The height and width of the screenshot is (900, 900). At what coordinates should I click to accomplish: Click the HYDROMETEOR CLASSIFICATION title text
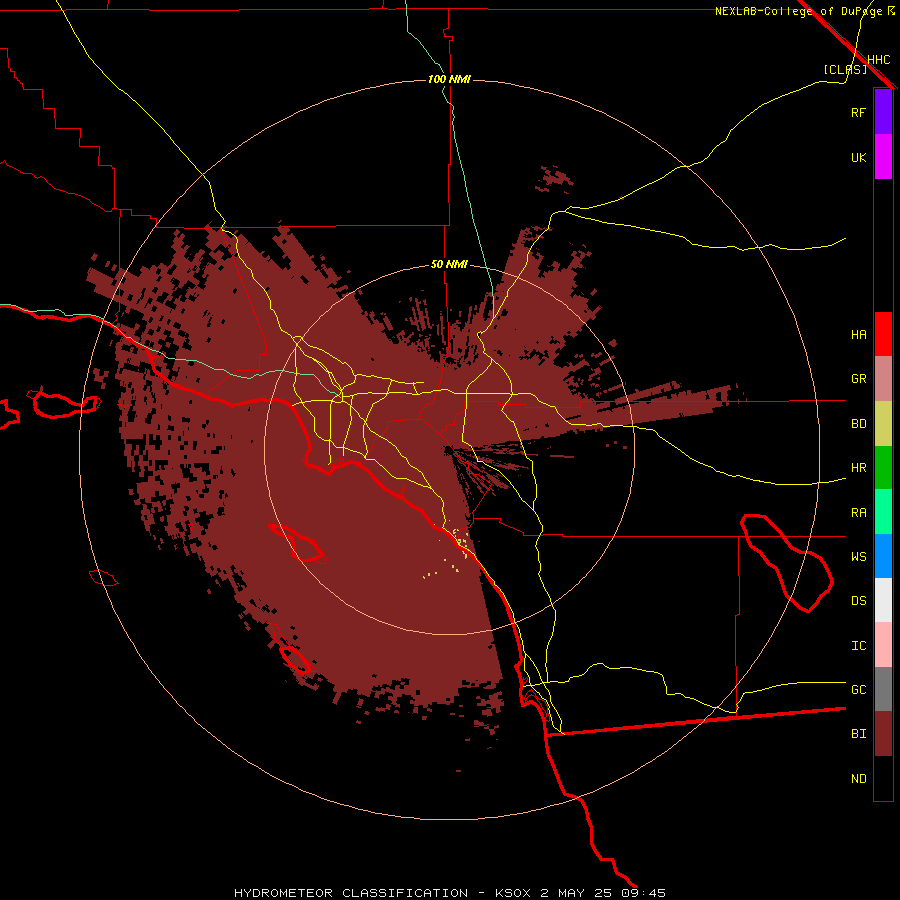pos(351,893)
